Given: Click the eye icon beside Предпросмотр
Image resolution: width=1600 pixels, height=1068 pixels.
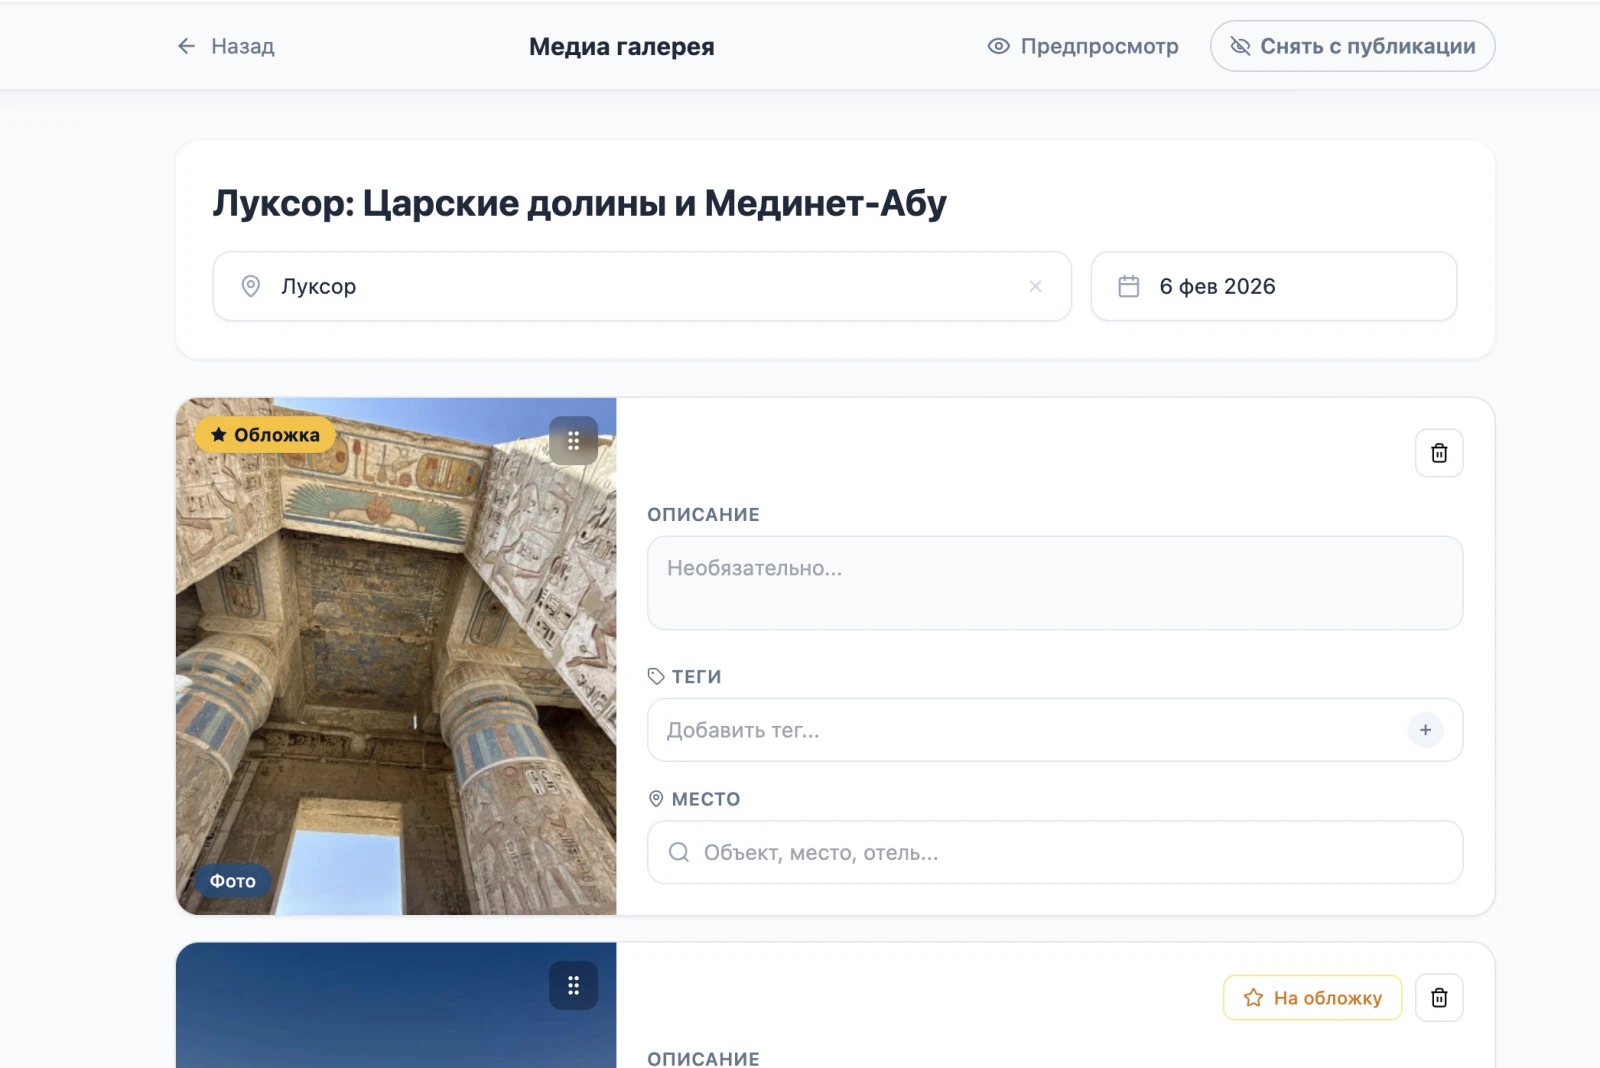Looking at the screenshot, I should point(998,46).
